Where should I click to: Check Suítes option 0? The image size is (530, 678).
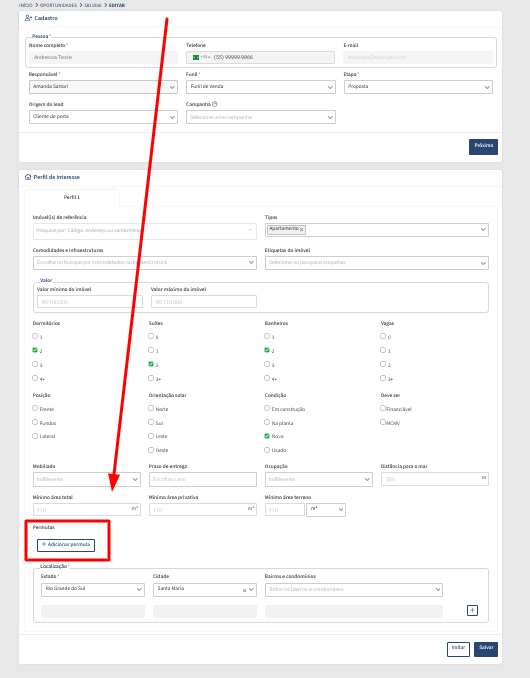pos(151,336)
